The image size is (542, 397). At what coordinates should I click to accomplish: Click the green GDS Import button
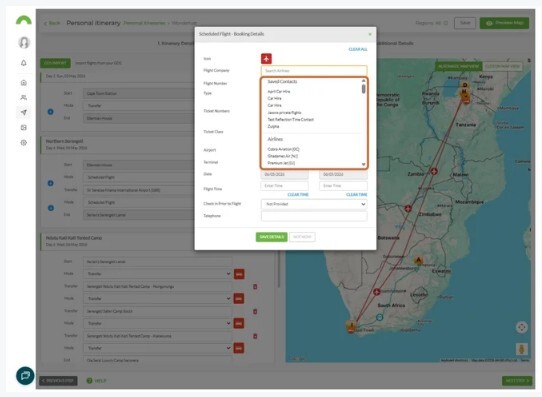tap(55, 63)
